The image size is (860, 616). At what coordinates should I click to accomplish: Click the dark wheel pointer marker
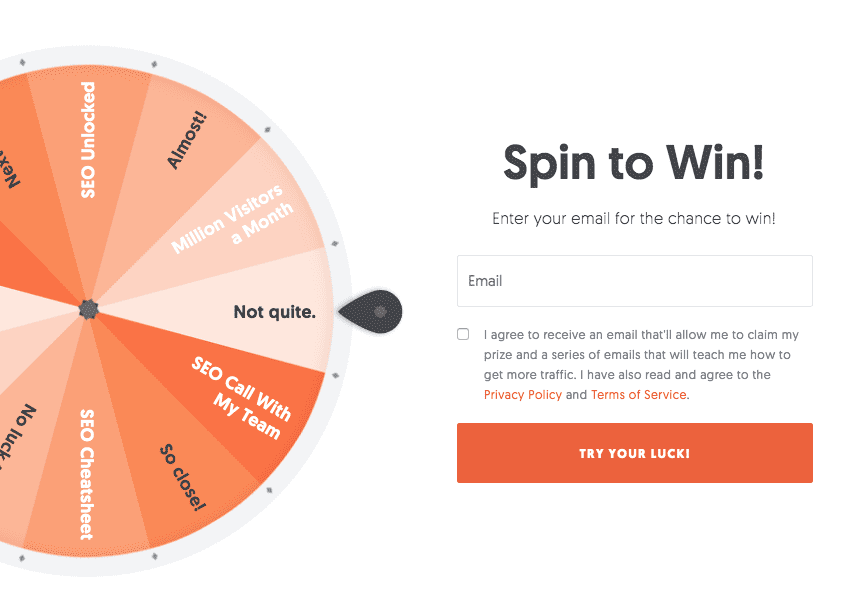[371, 312]
